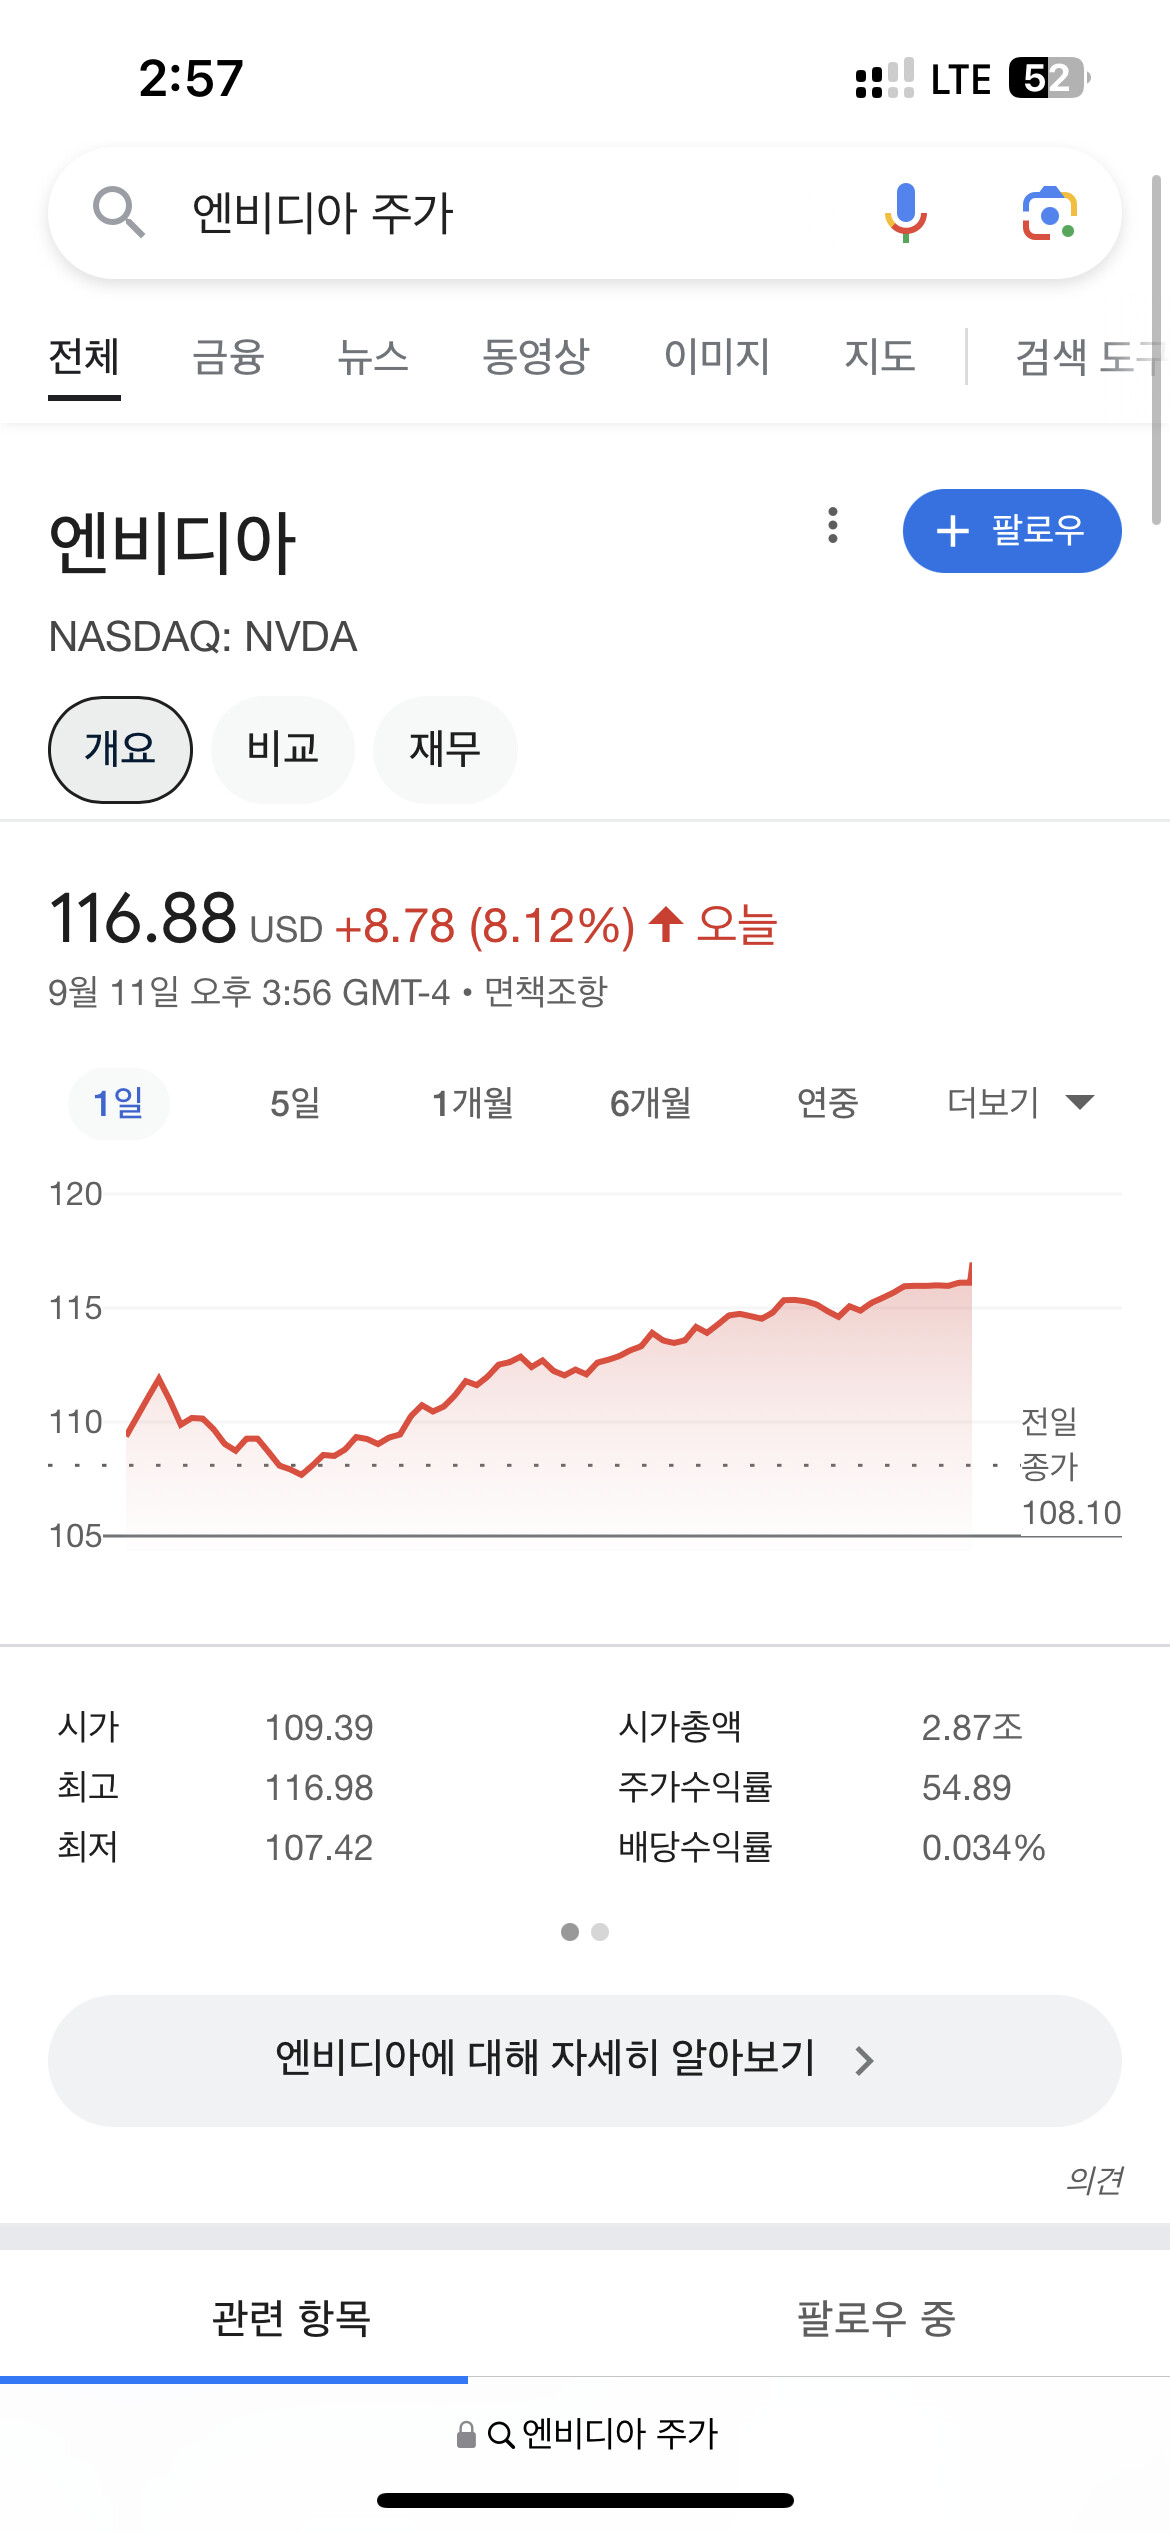Open the 면책조항 disclaimer link
The height and width of the screenshot is (2532, 1170).
coord(546,992)
